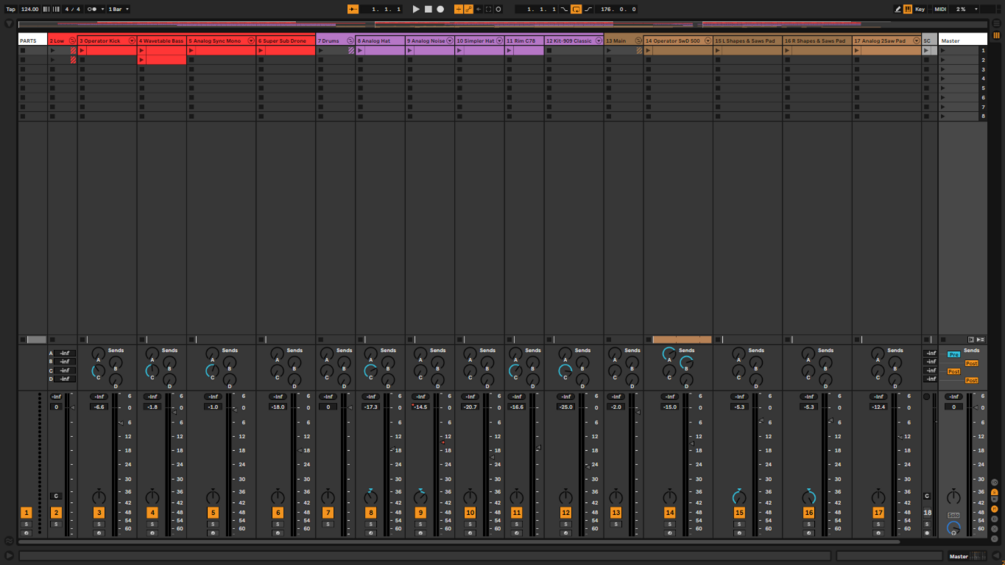The image size is (1005, 565).
Task: Toggle track activator 14
Action: click(x=669, y=512)
